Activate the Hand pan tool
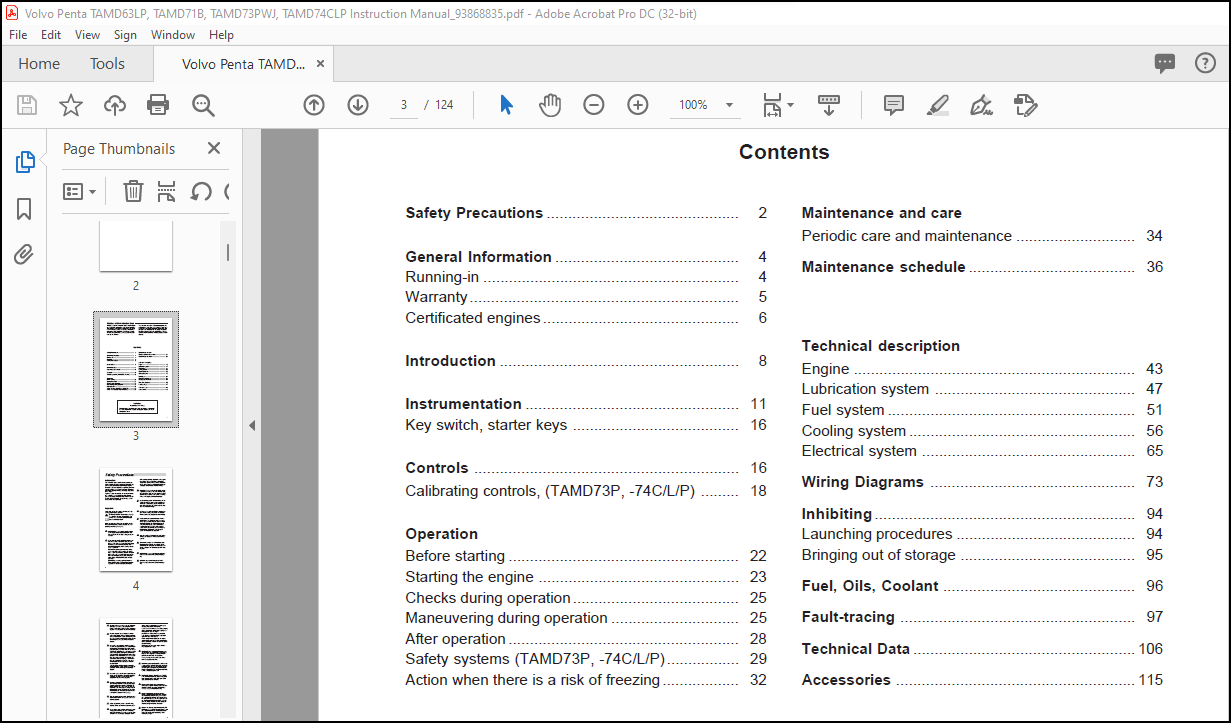The height and width of the screenshot is (723, 1231). coord(550,105)
